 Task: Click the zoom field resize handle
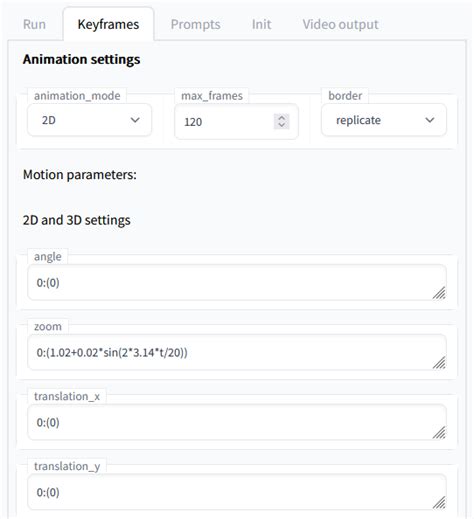tap(439, 363)
